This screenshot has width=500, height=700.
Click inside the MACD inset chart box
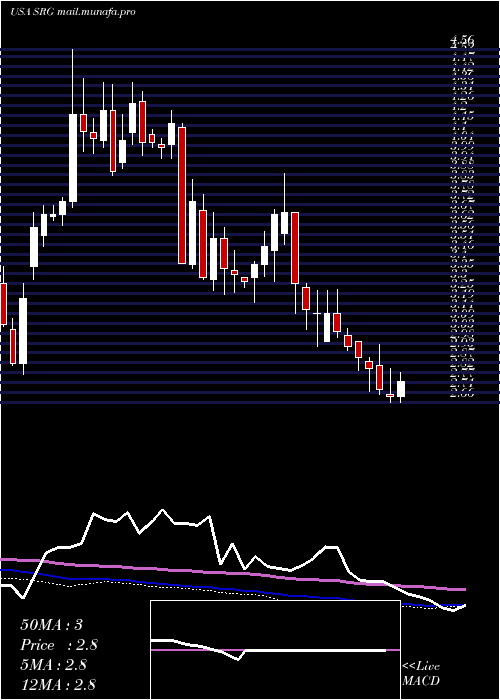tap(275, 650)
